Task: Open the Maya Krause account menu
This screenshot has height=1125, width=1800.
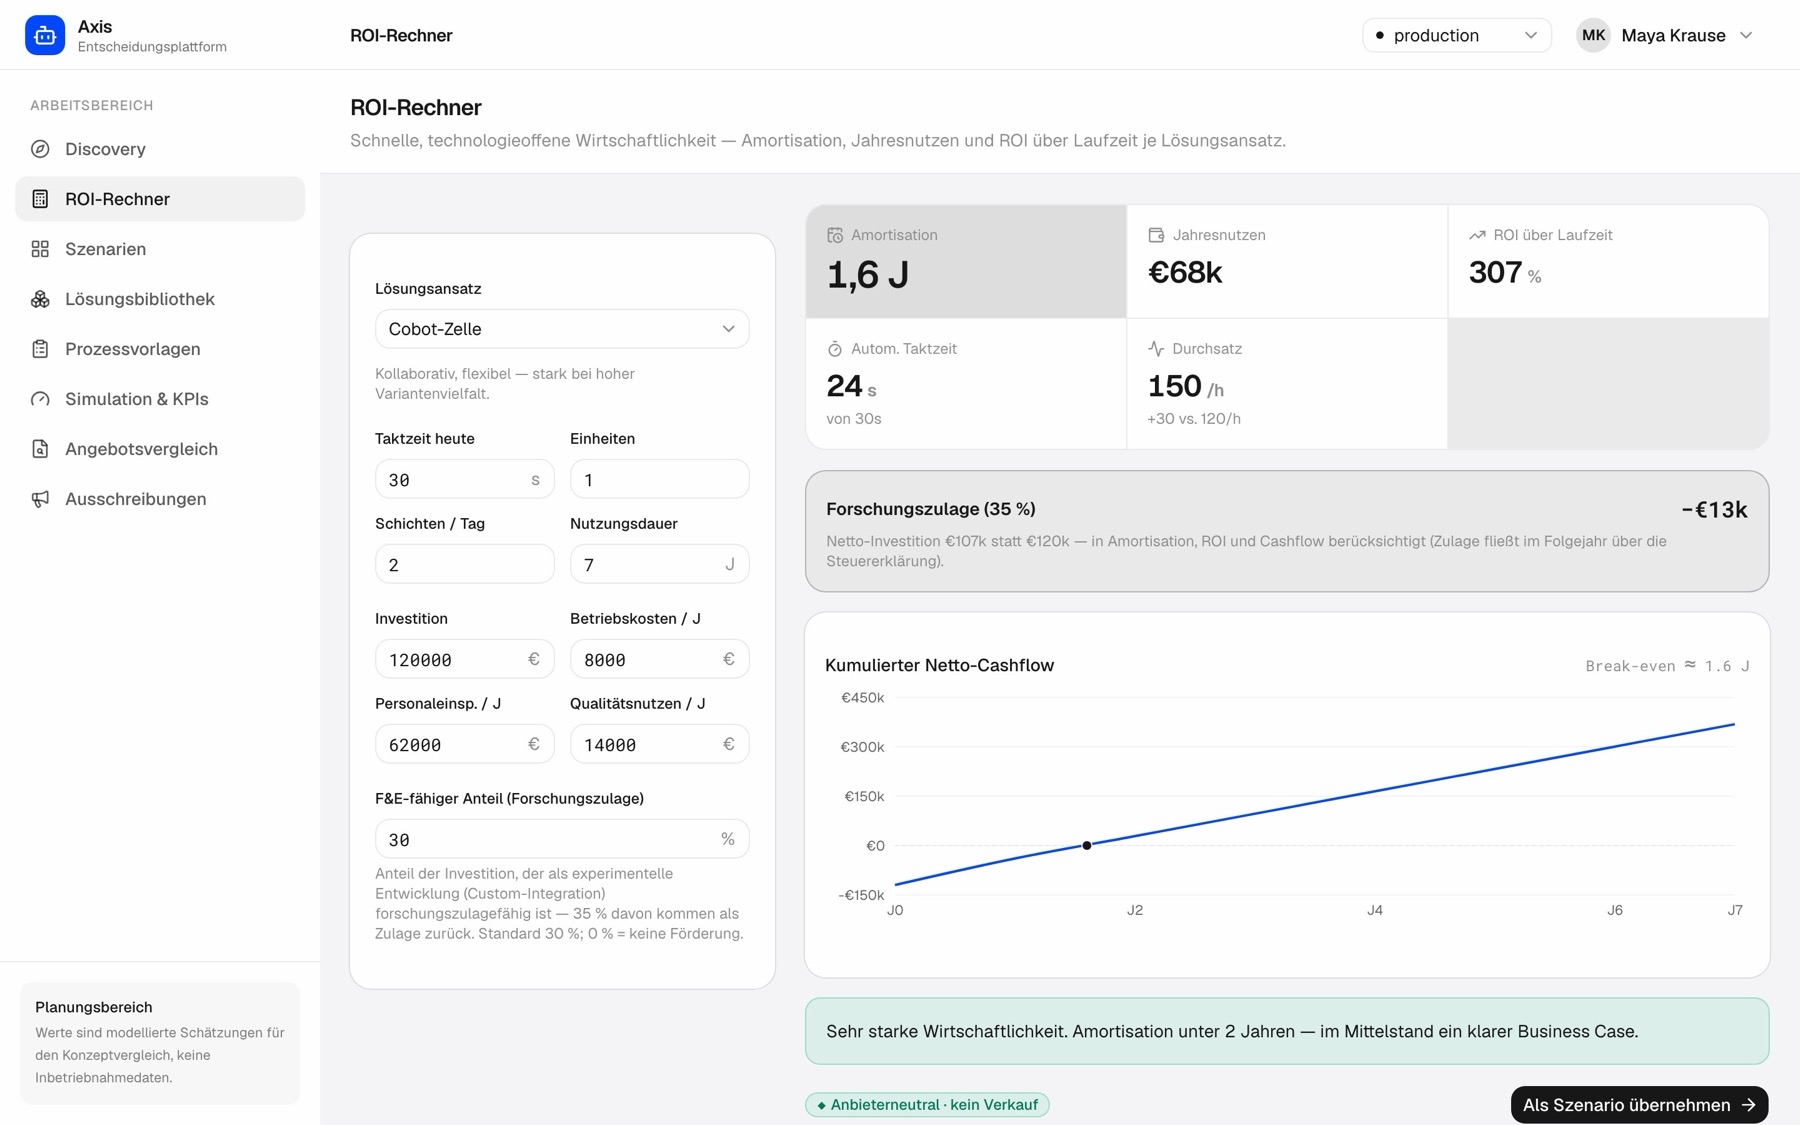Action: (x=1665, y=35)
